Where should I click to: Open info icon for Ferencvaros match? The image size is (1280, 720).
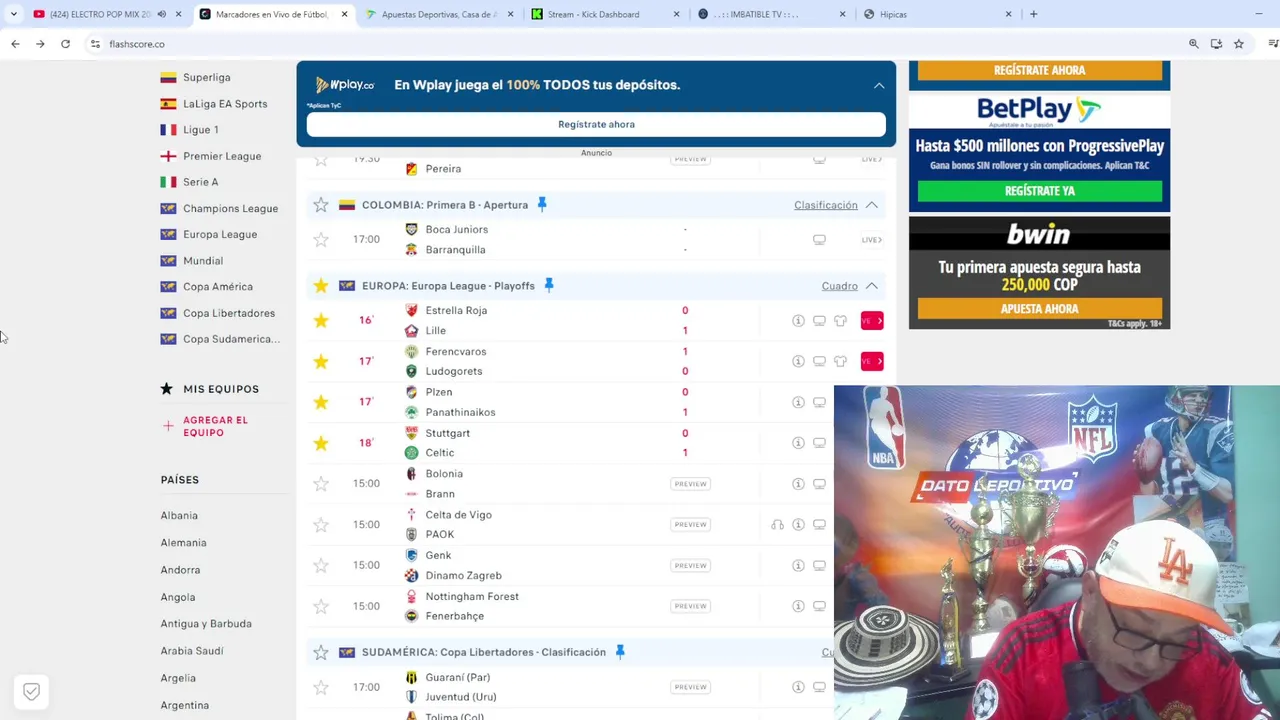pos(798,361)
